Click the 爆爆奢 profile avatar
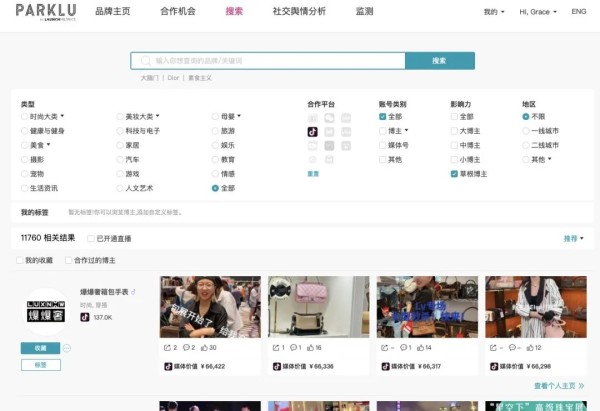Viewport: 600px width, 411px height. 46,312
